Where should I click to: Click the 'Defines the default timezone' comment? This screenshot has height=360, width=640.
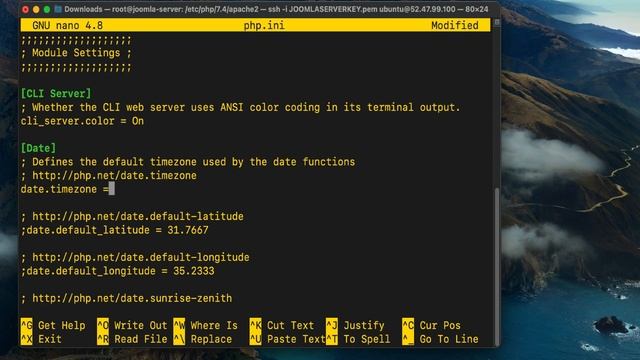pos(188,162)
